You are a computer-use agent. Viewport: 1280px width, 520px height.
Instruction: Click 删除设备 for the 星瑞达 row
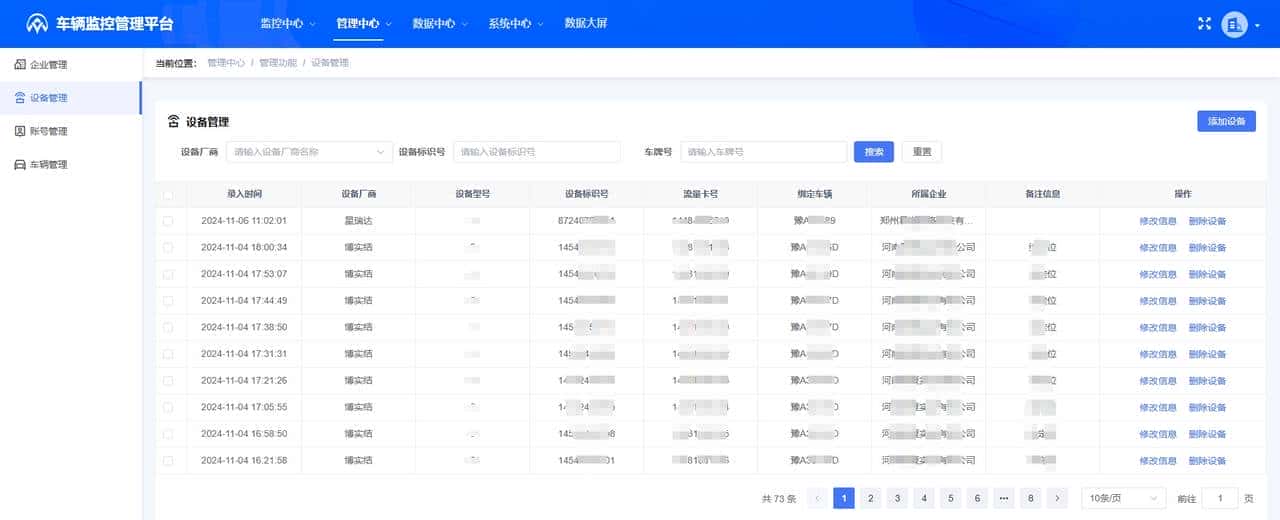point(1207,221)
